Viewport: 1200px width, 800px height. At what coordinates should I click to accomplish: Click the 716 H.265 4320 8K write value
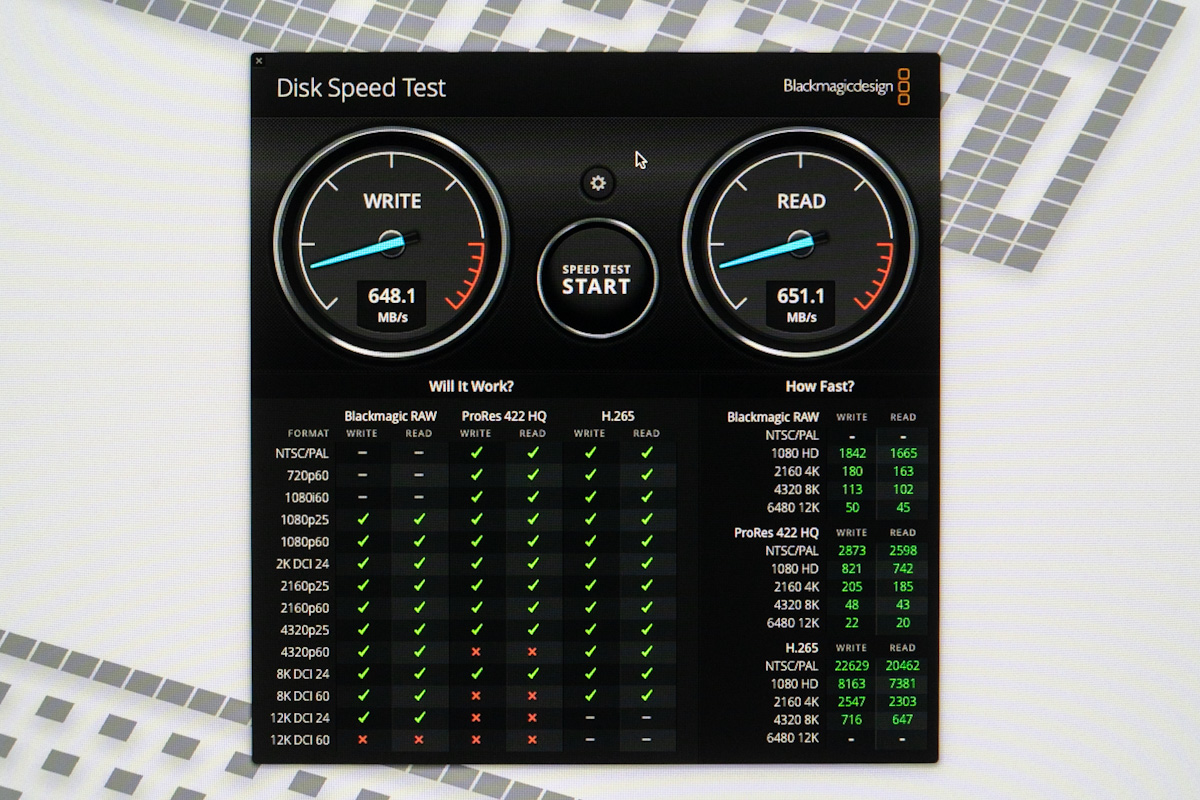click(852, 720)
